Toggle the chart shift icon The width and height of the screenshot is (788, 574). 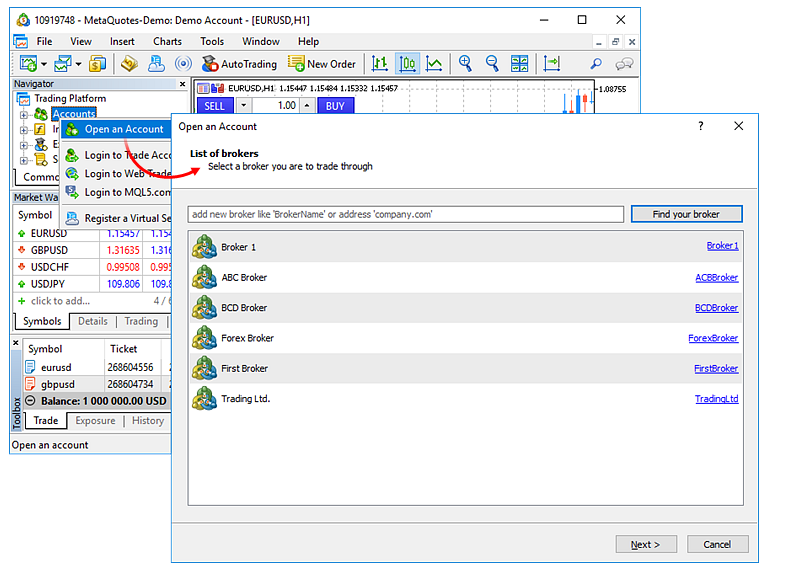[552, 64]
